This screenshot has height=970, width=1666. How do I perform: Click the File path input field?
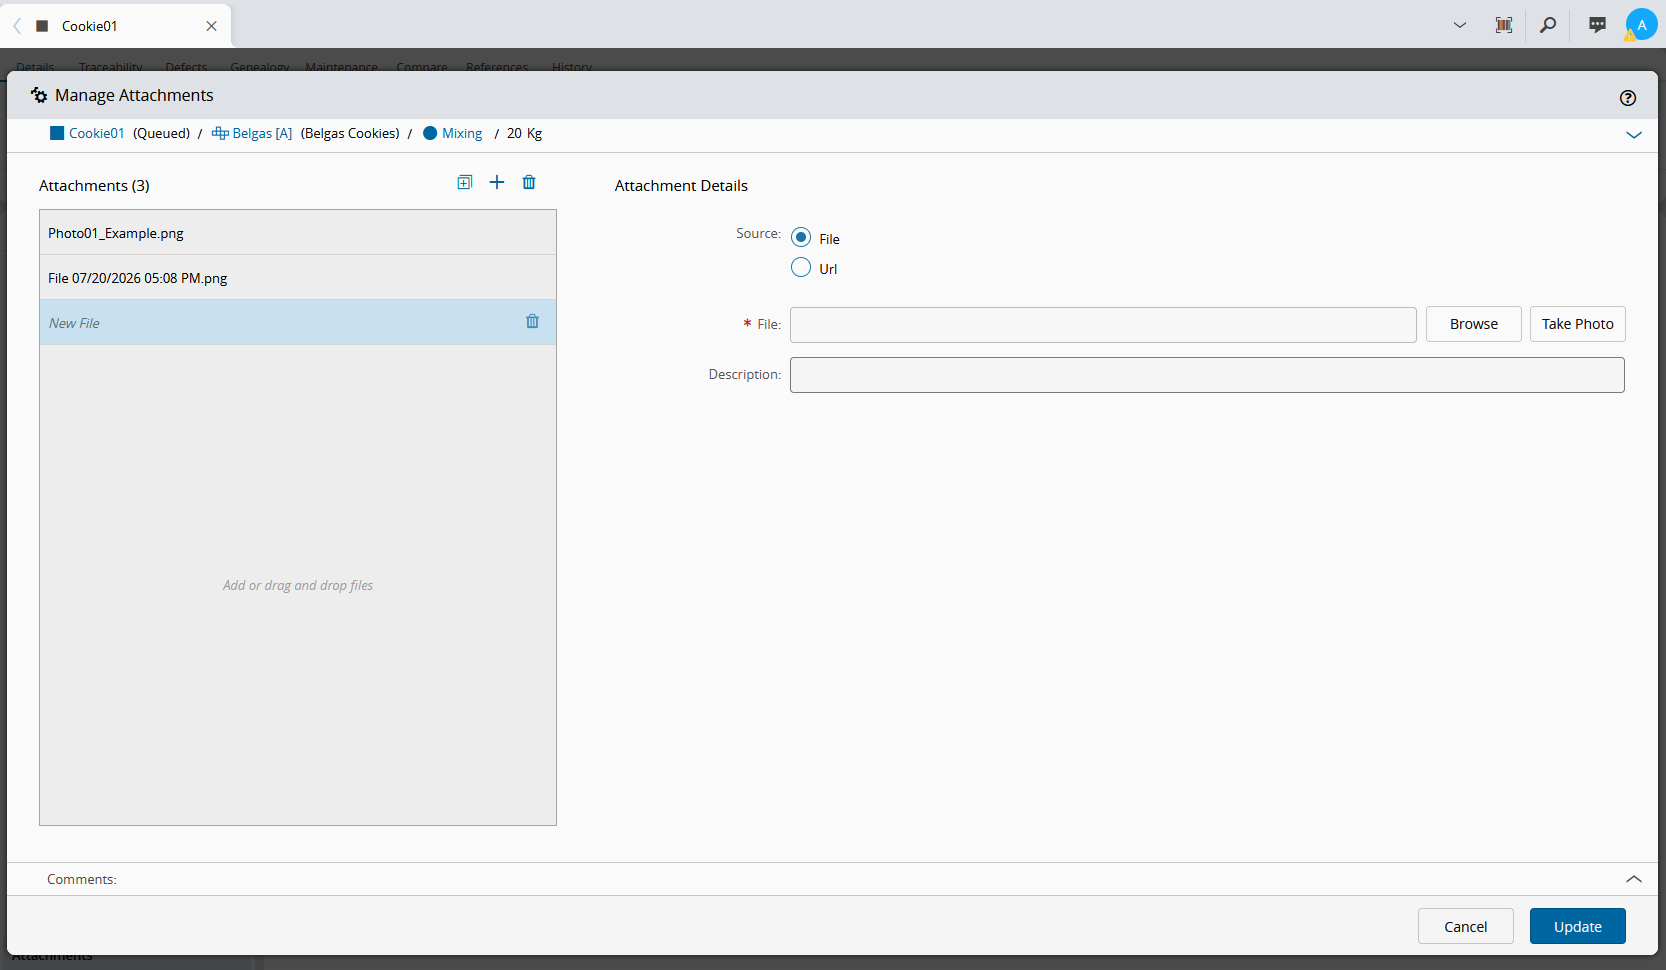tap(1103, 325)
